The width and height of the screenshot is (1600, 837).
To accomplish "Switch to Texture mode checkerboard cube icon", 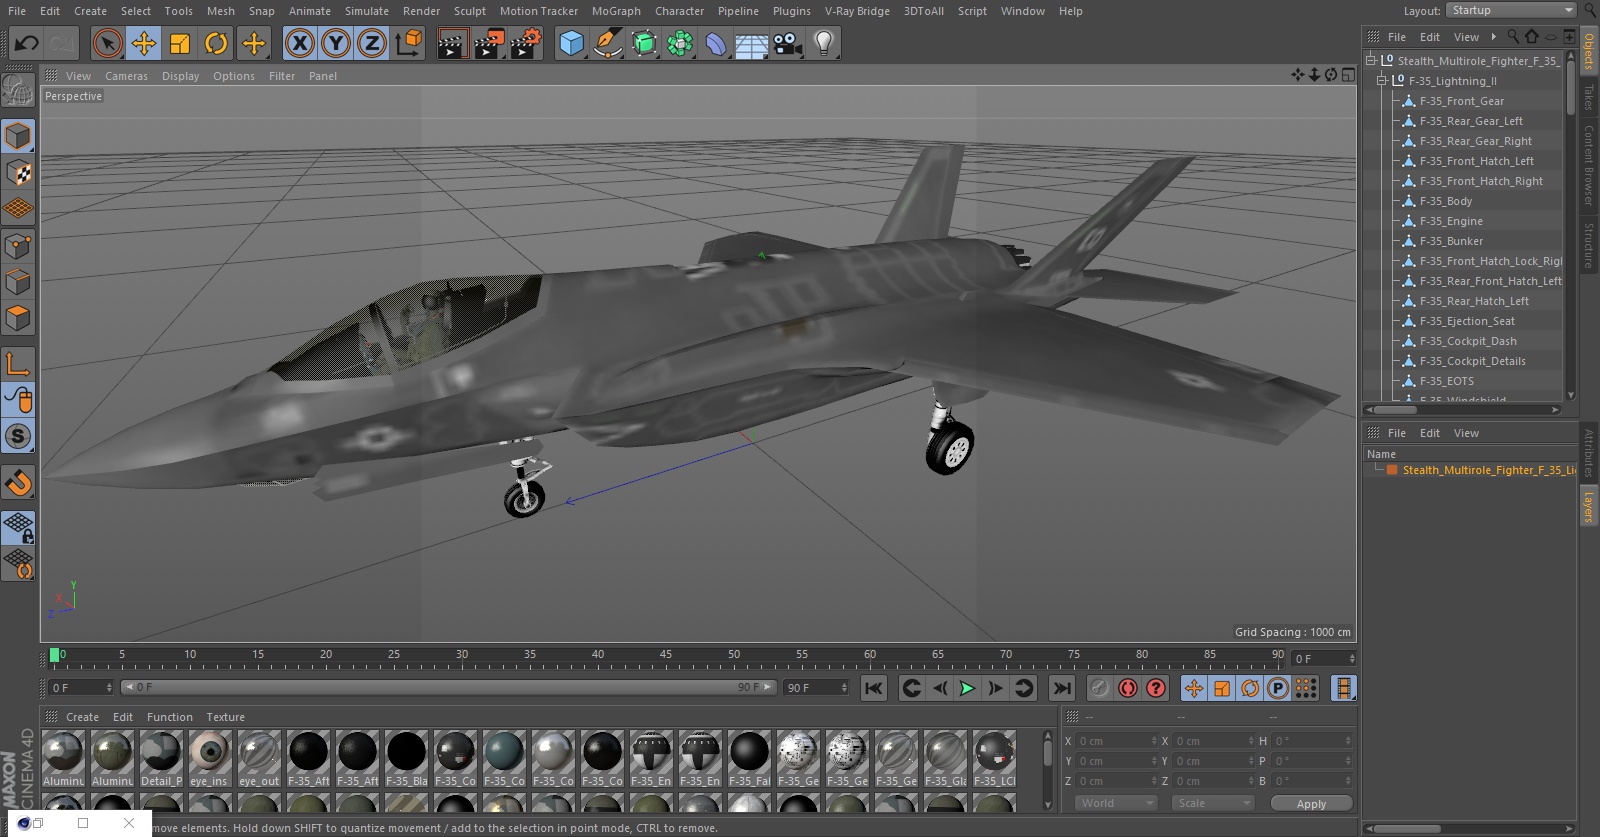I will tap(19, 173).
